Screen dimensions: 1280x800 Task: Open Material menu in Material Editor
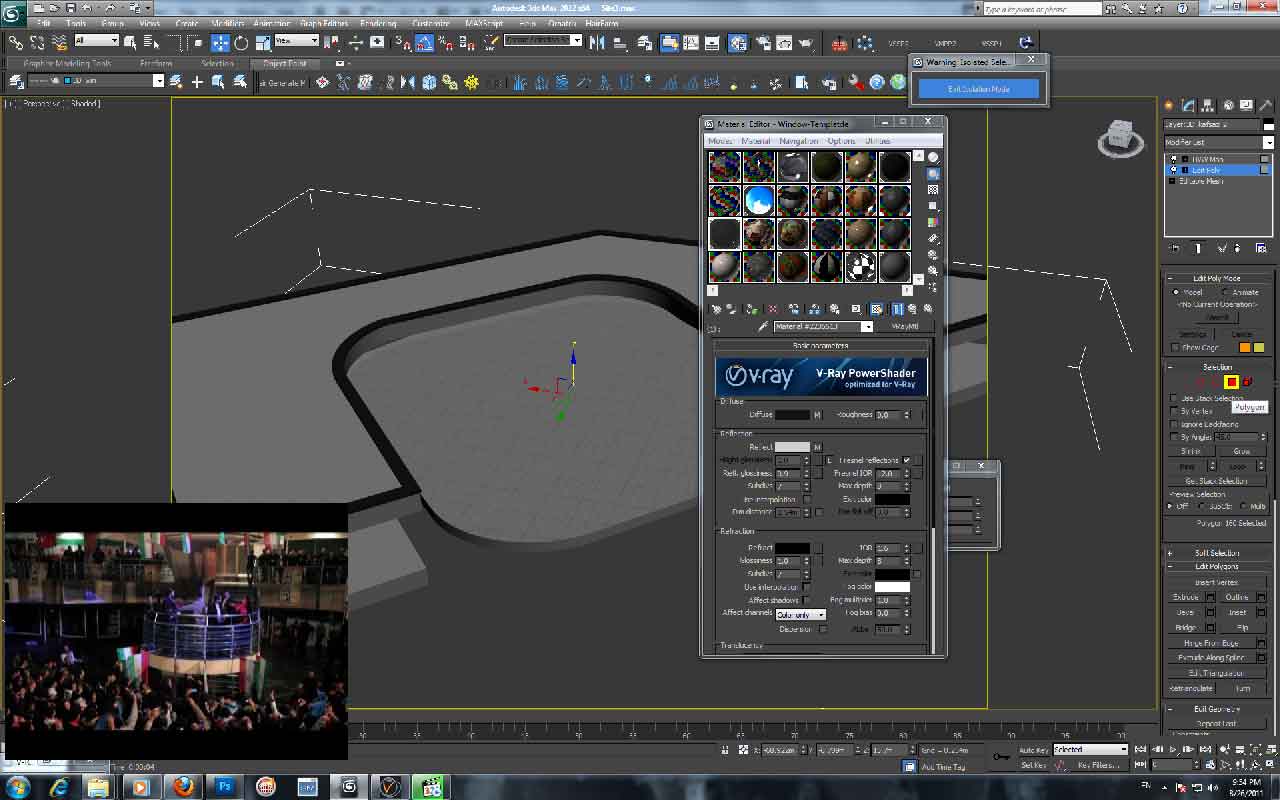[756, 141]
